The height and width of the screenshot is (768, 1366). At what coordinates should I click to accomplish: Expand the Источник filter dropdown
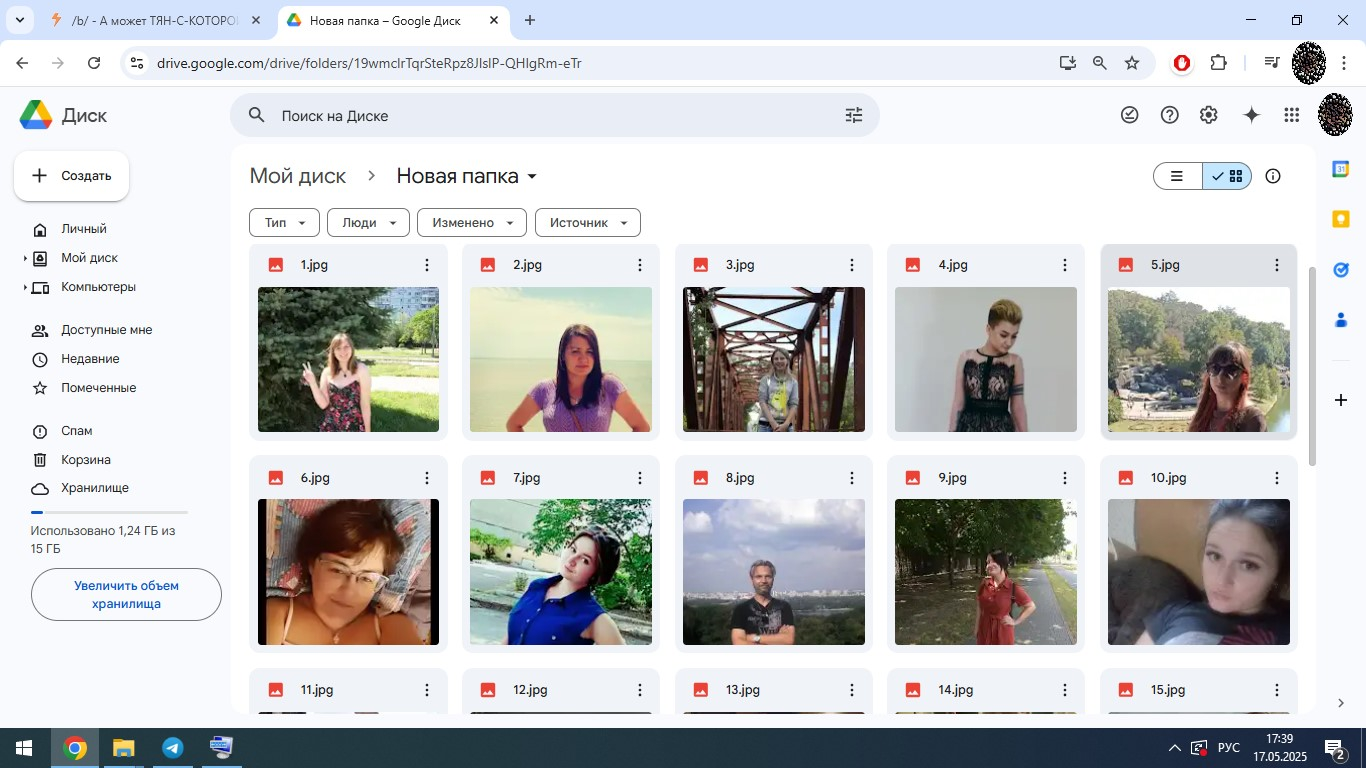(x=588, y=222)
